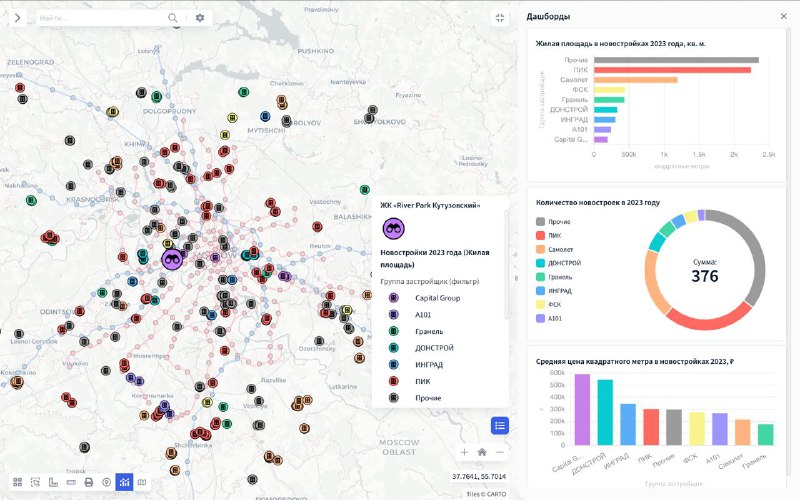Reset map to home extent
Screen dimensions: 800x500
point(482,452)
